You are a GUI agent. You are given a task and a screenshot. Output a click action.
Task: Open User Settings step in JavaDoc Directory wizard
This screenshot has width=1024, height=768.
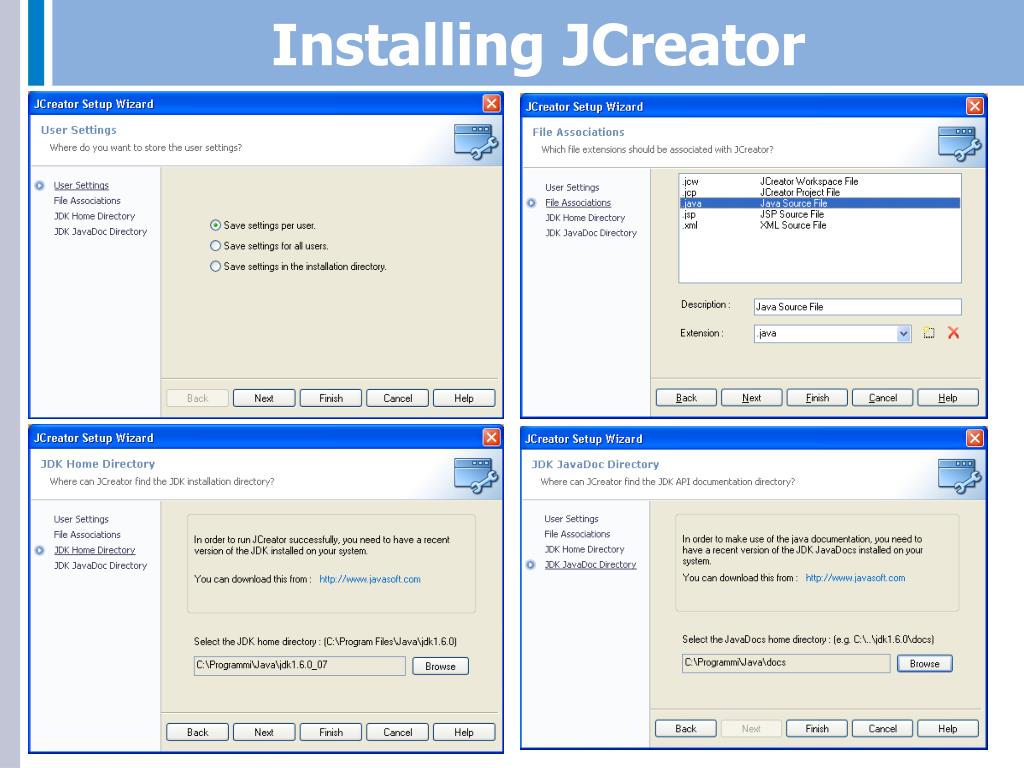click(x=571, y=519)
